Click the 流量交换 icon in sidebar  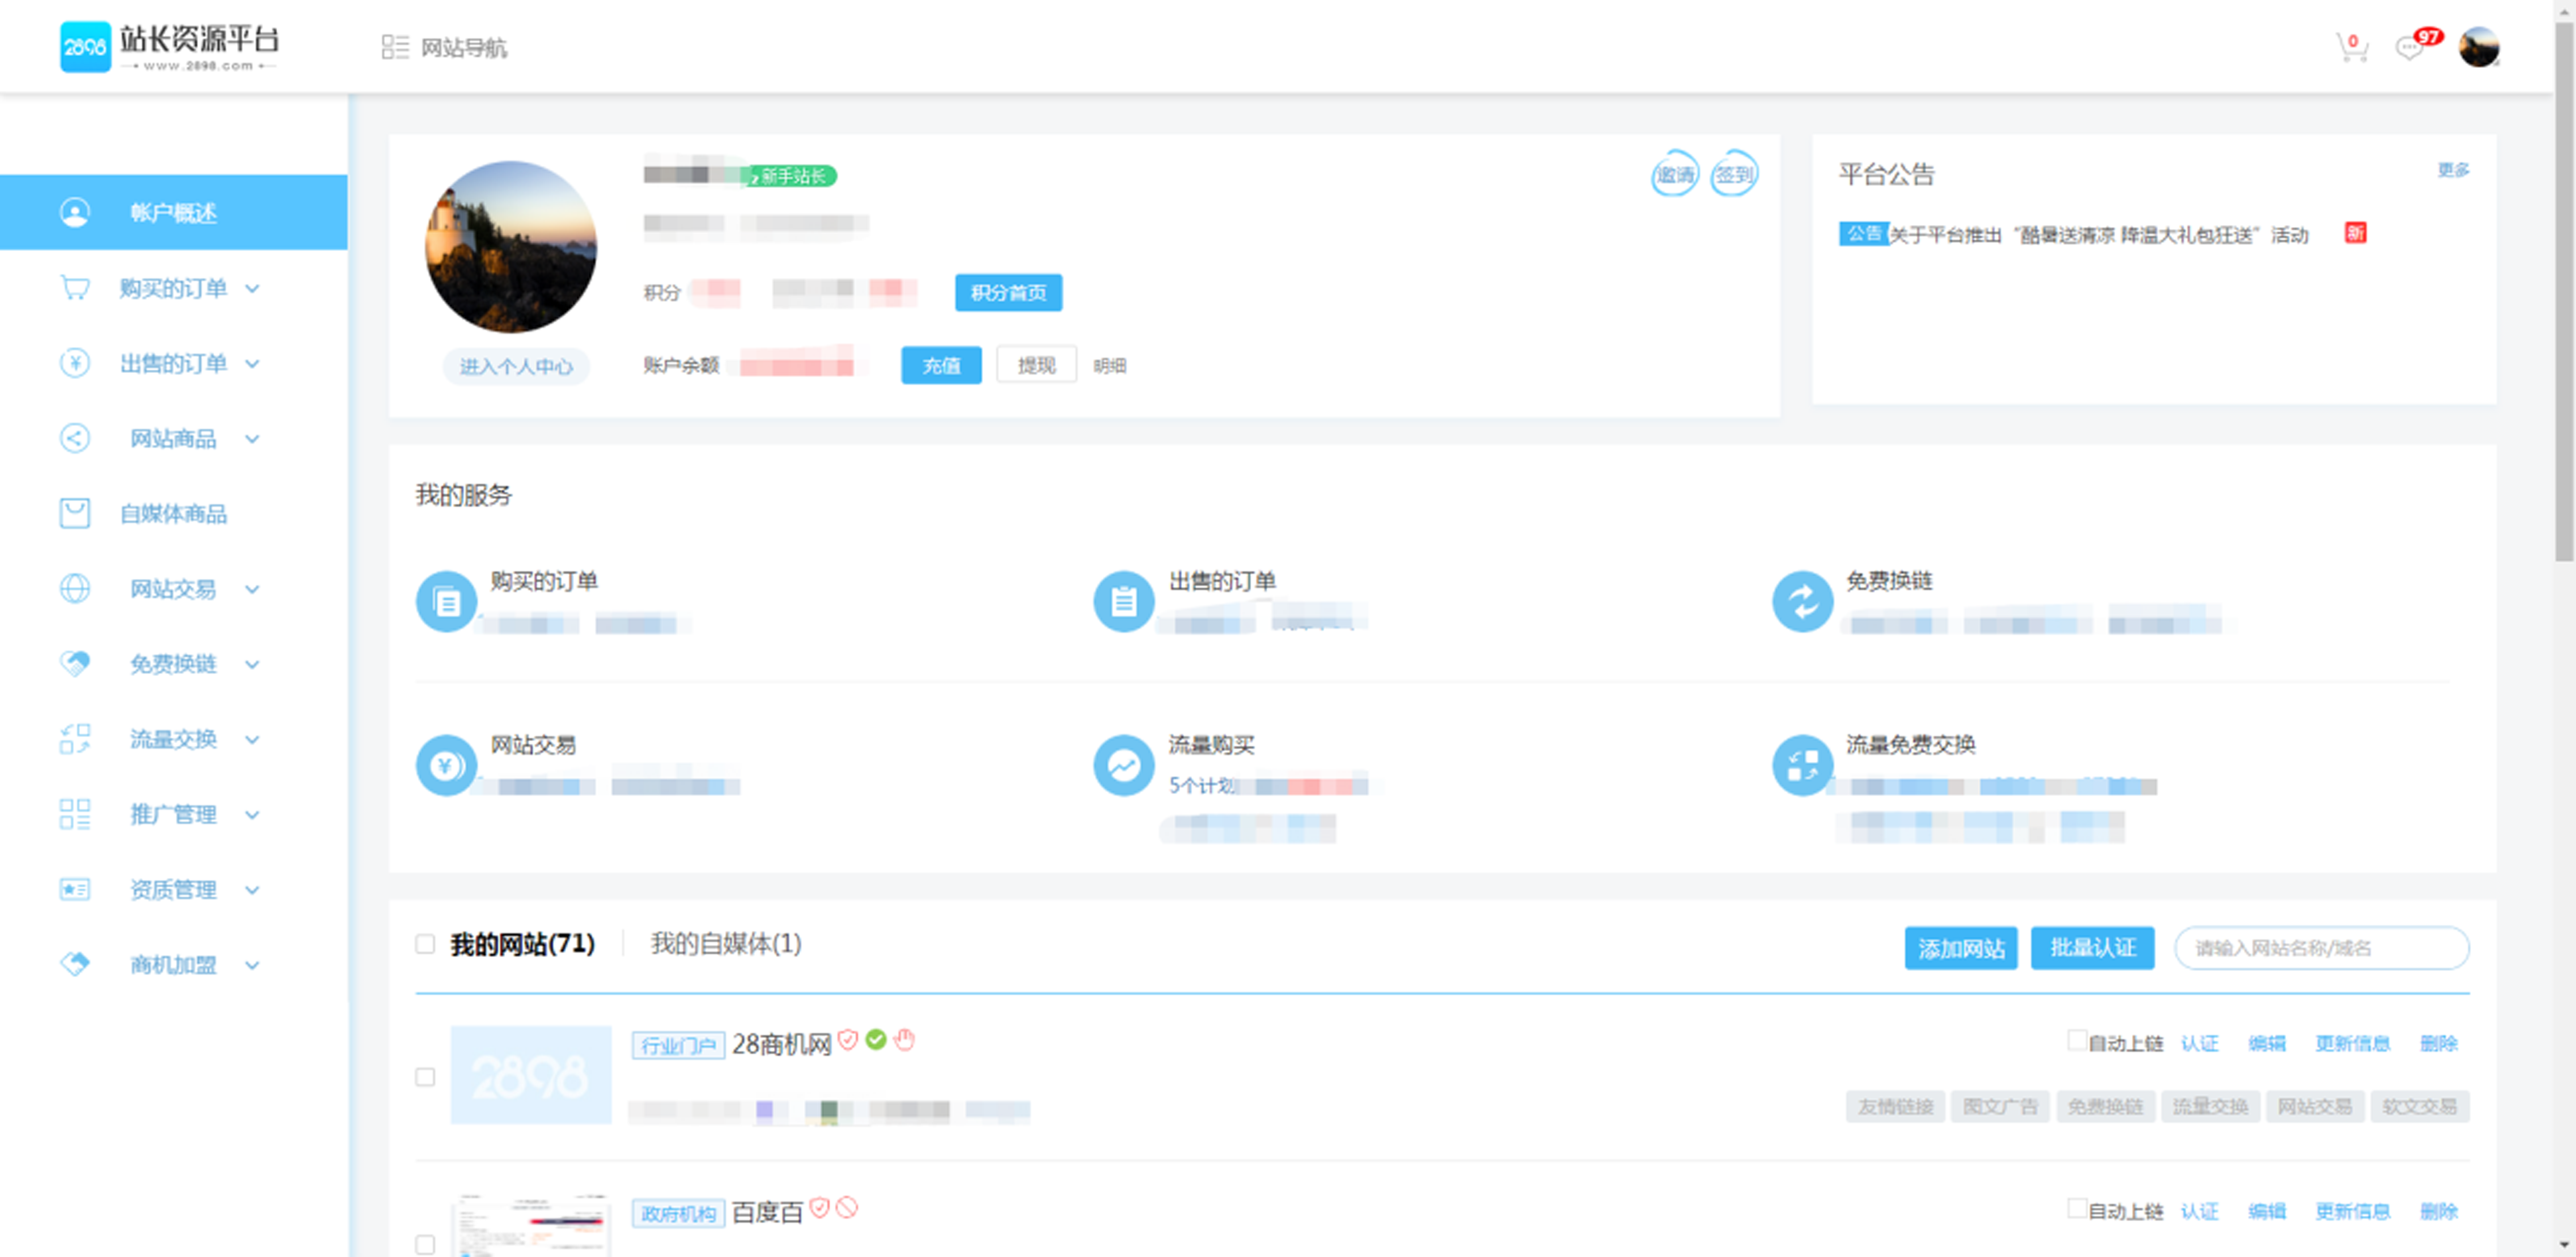point(75,739)
